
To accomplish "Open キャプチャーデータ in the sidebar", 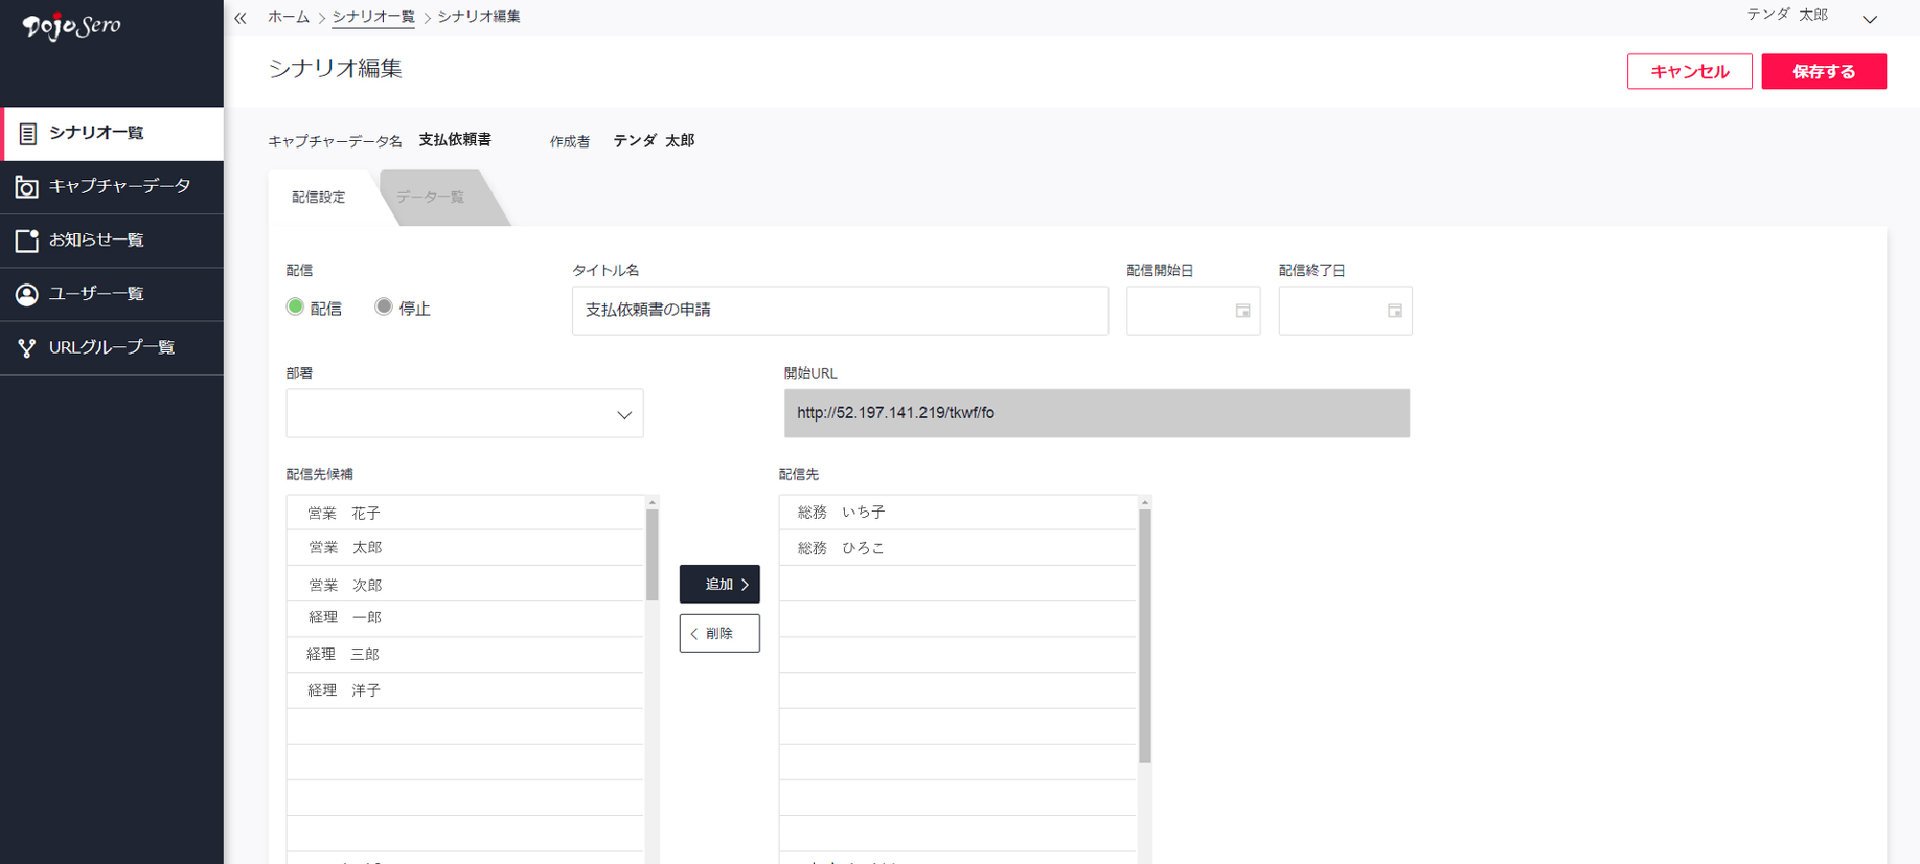I will 112,187.
